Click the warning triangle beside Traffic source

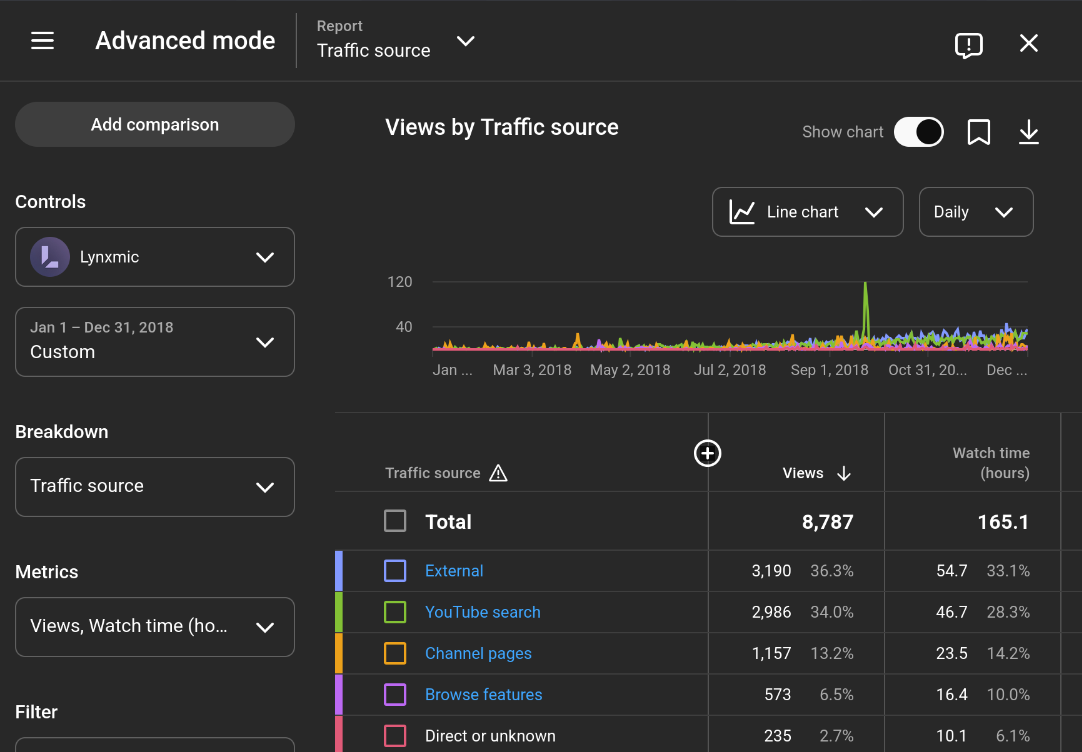pos(498,473)
